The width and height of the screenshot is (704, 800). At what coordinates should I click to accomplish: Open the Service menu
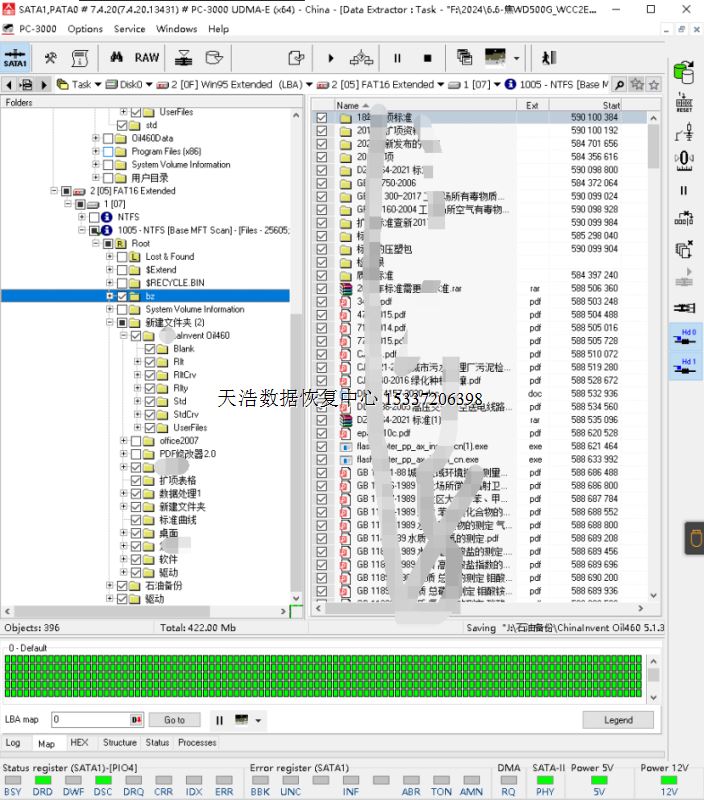(x=129, y=29)
